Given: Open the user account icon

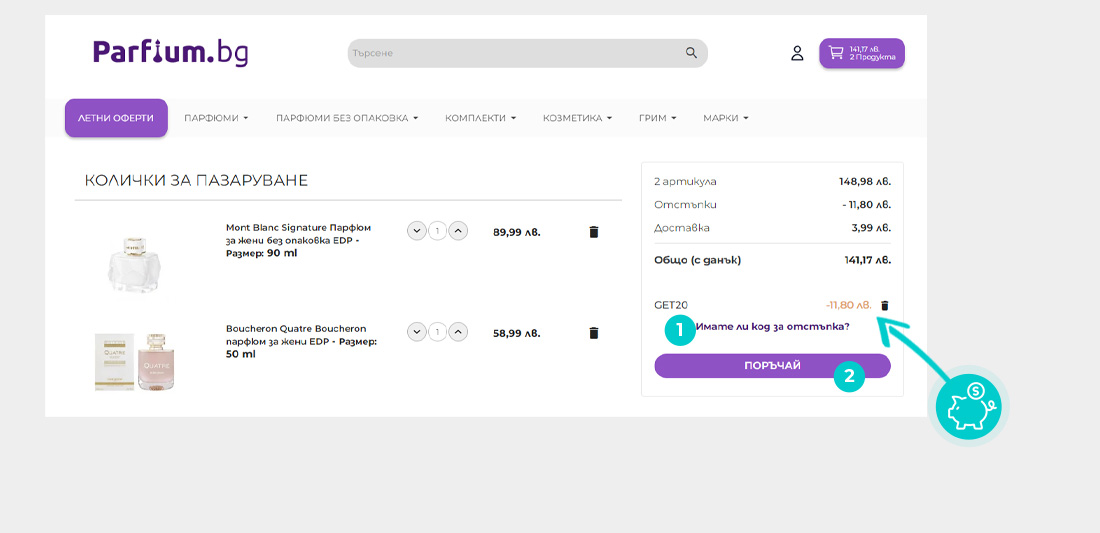Looking at the screenshot, I should pos(797,53).
